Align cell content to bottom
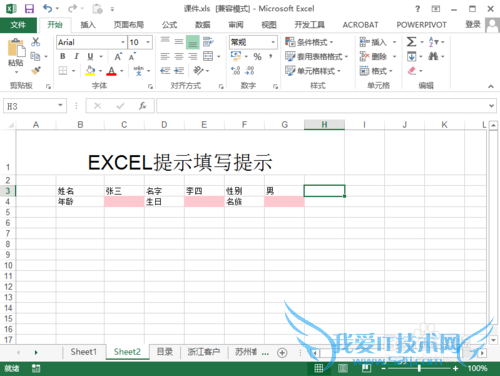Screen dimensions: 500x376 pyautogui.click(x=193, y=42)
